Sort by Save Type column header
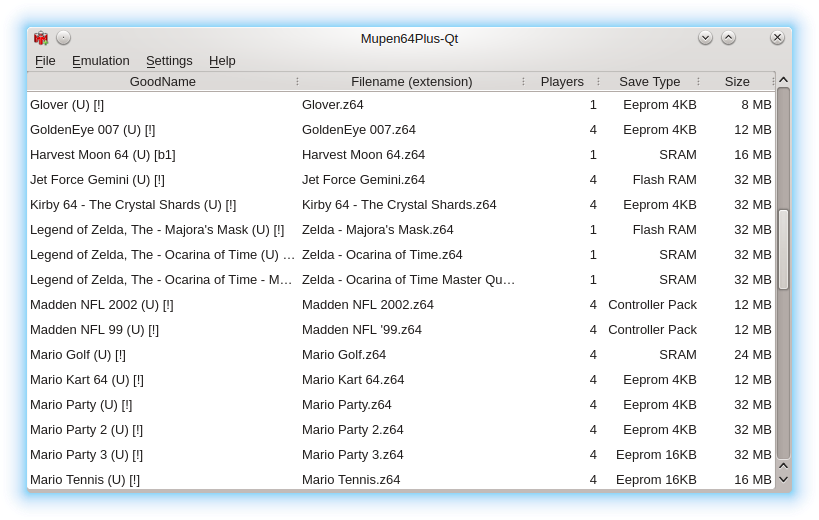This screenshot has width=819, height=520. [650, 82]
